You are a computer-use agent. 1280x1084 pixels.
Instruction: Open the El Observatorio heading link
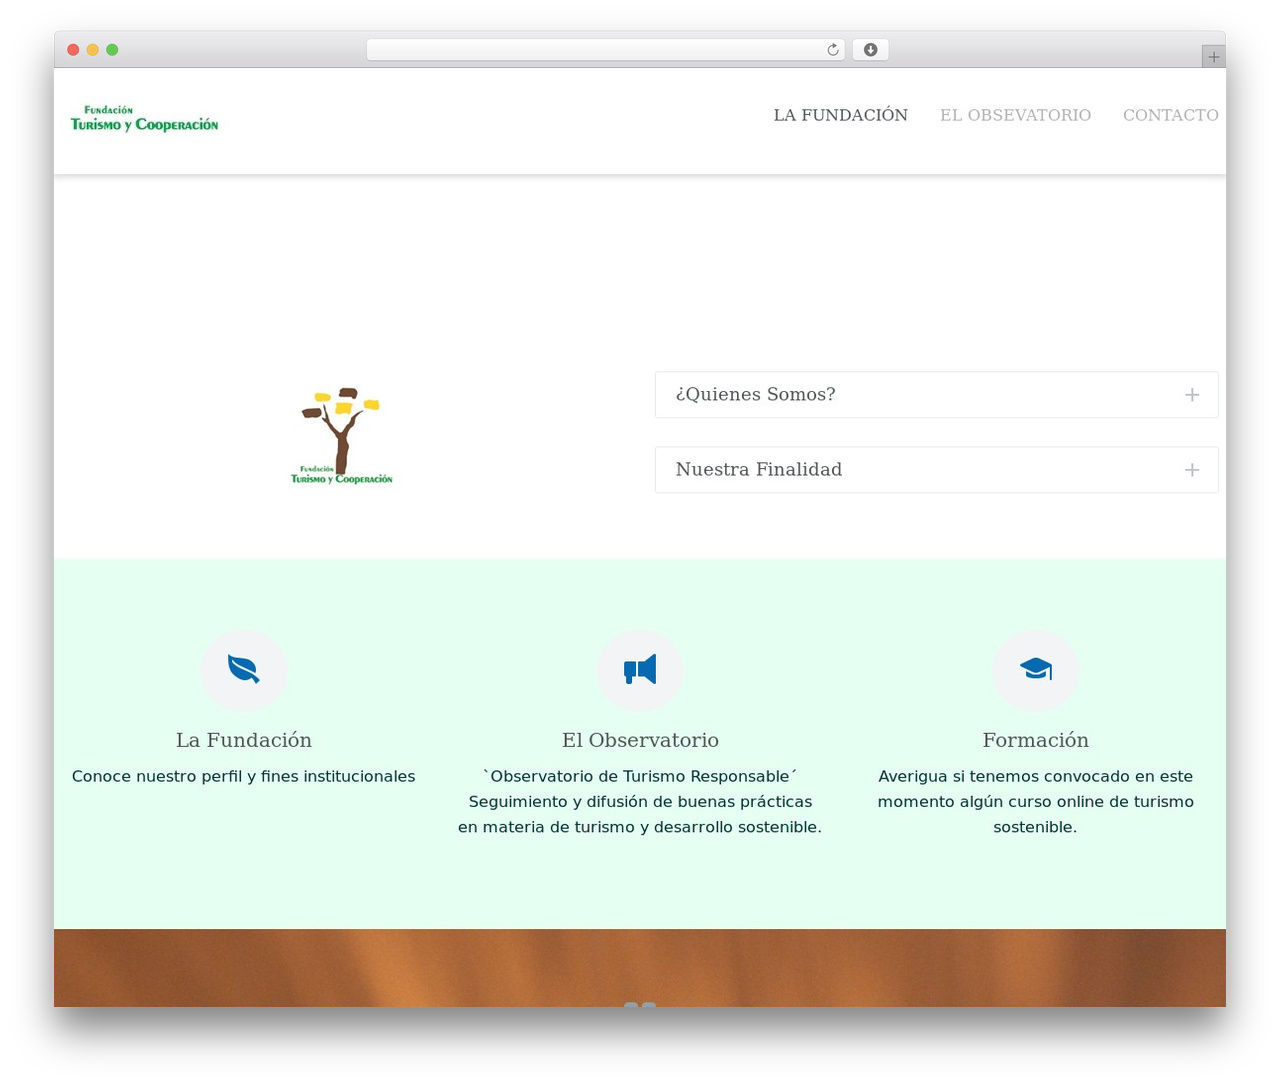(640, 740)
